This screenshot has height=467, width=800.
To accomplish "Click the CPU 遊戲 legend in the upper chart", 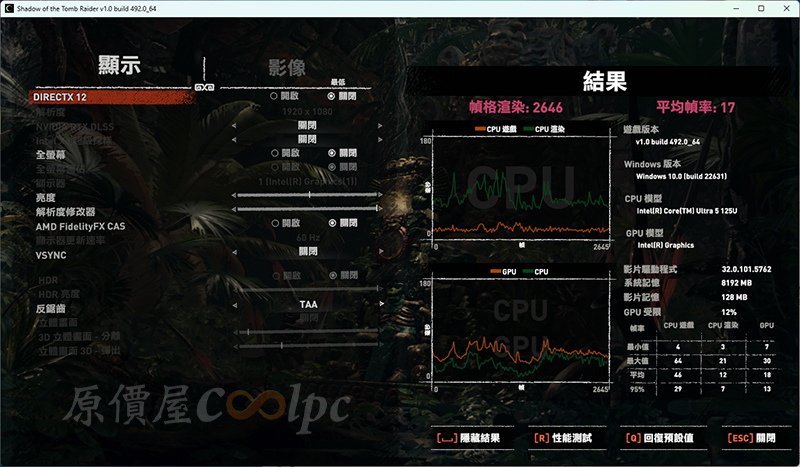I will pyautogui.click(x=495, y=129).
